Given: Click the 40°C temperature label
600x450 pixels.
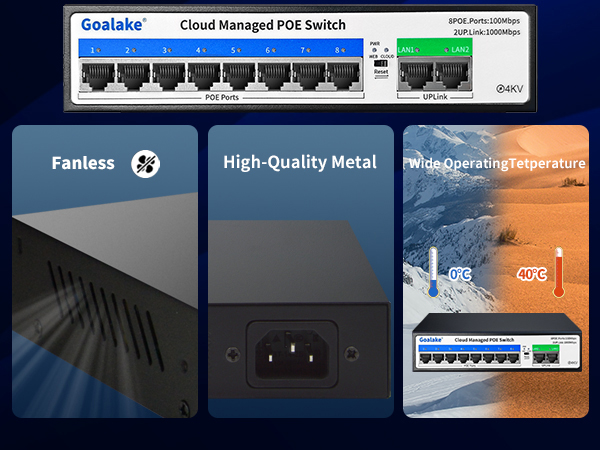Looking at the screenshot, I should tap(531, 273).
